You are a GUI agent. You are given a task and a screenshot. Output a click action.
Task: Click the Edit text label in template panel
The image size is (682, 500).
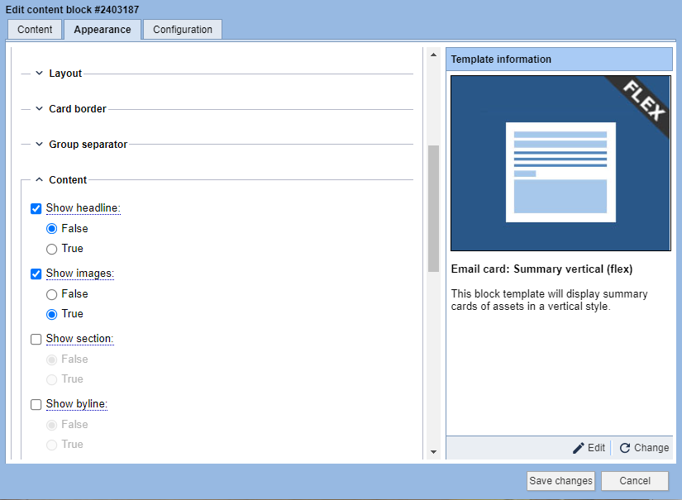[596, 448]
